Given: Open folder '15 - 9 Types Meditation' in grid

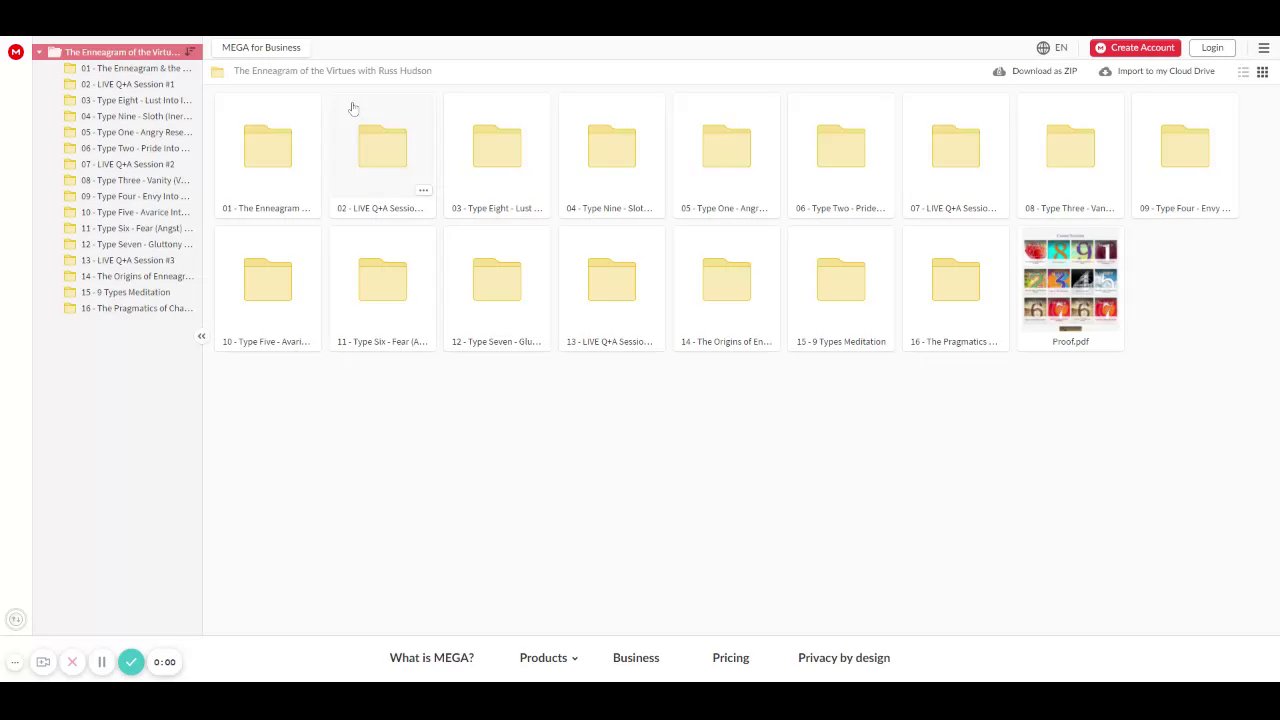Looking at the screenshot, I should [x=841, y=289].
